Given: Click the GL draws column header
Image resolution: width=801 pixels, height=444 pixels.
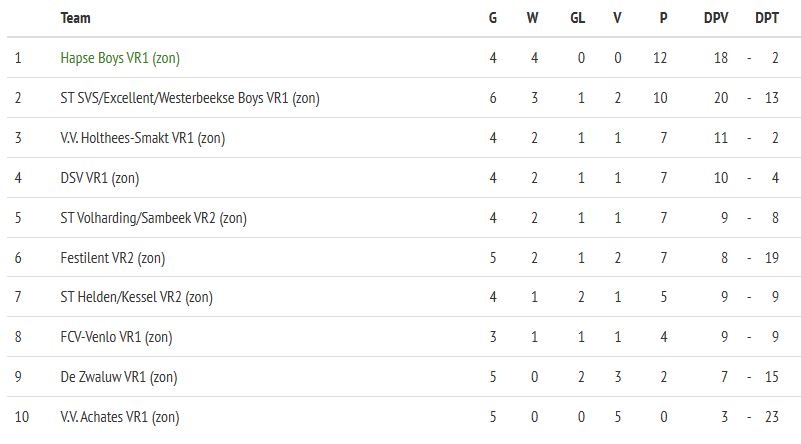Looking at the screenshot, I should pos(578,18).
